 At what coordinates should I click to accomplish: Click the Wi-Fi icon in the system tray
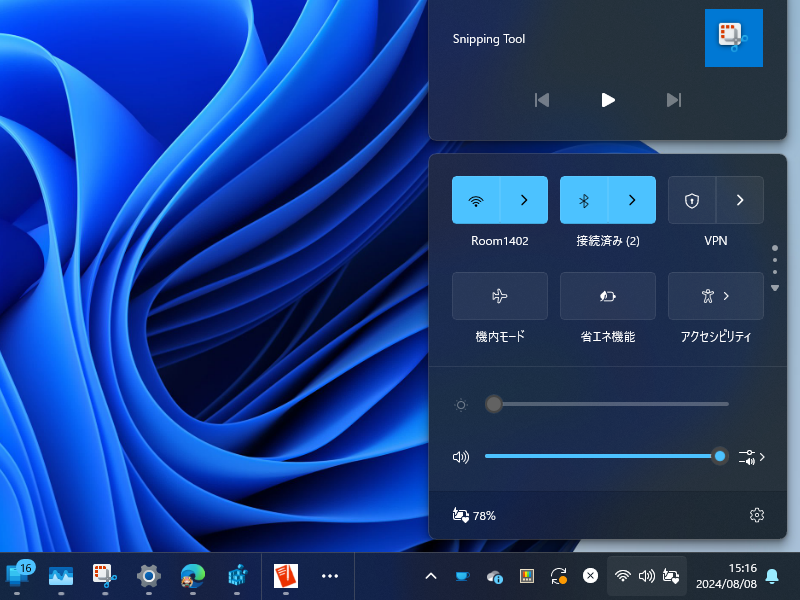point(622,576)
